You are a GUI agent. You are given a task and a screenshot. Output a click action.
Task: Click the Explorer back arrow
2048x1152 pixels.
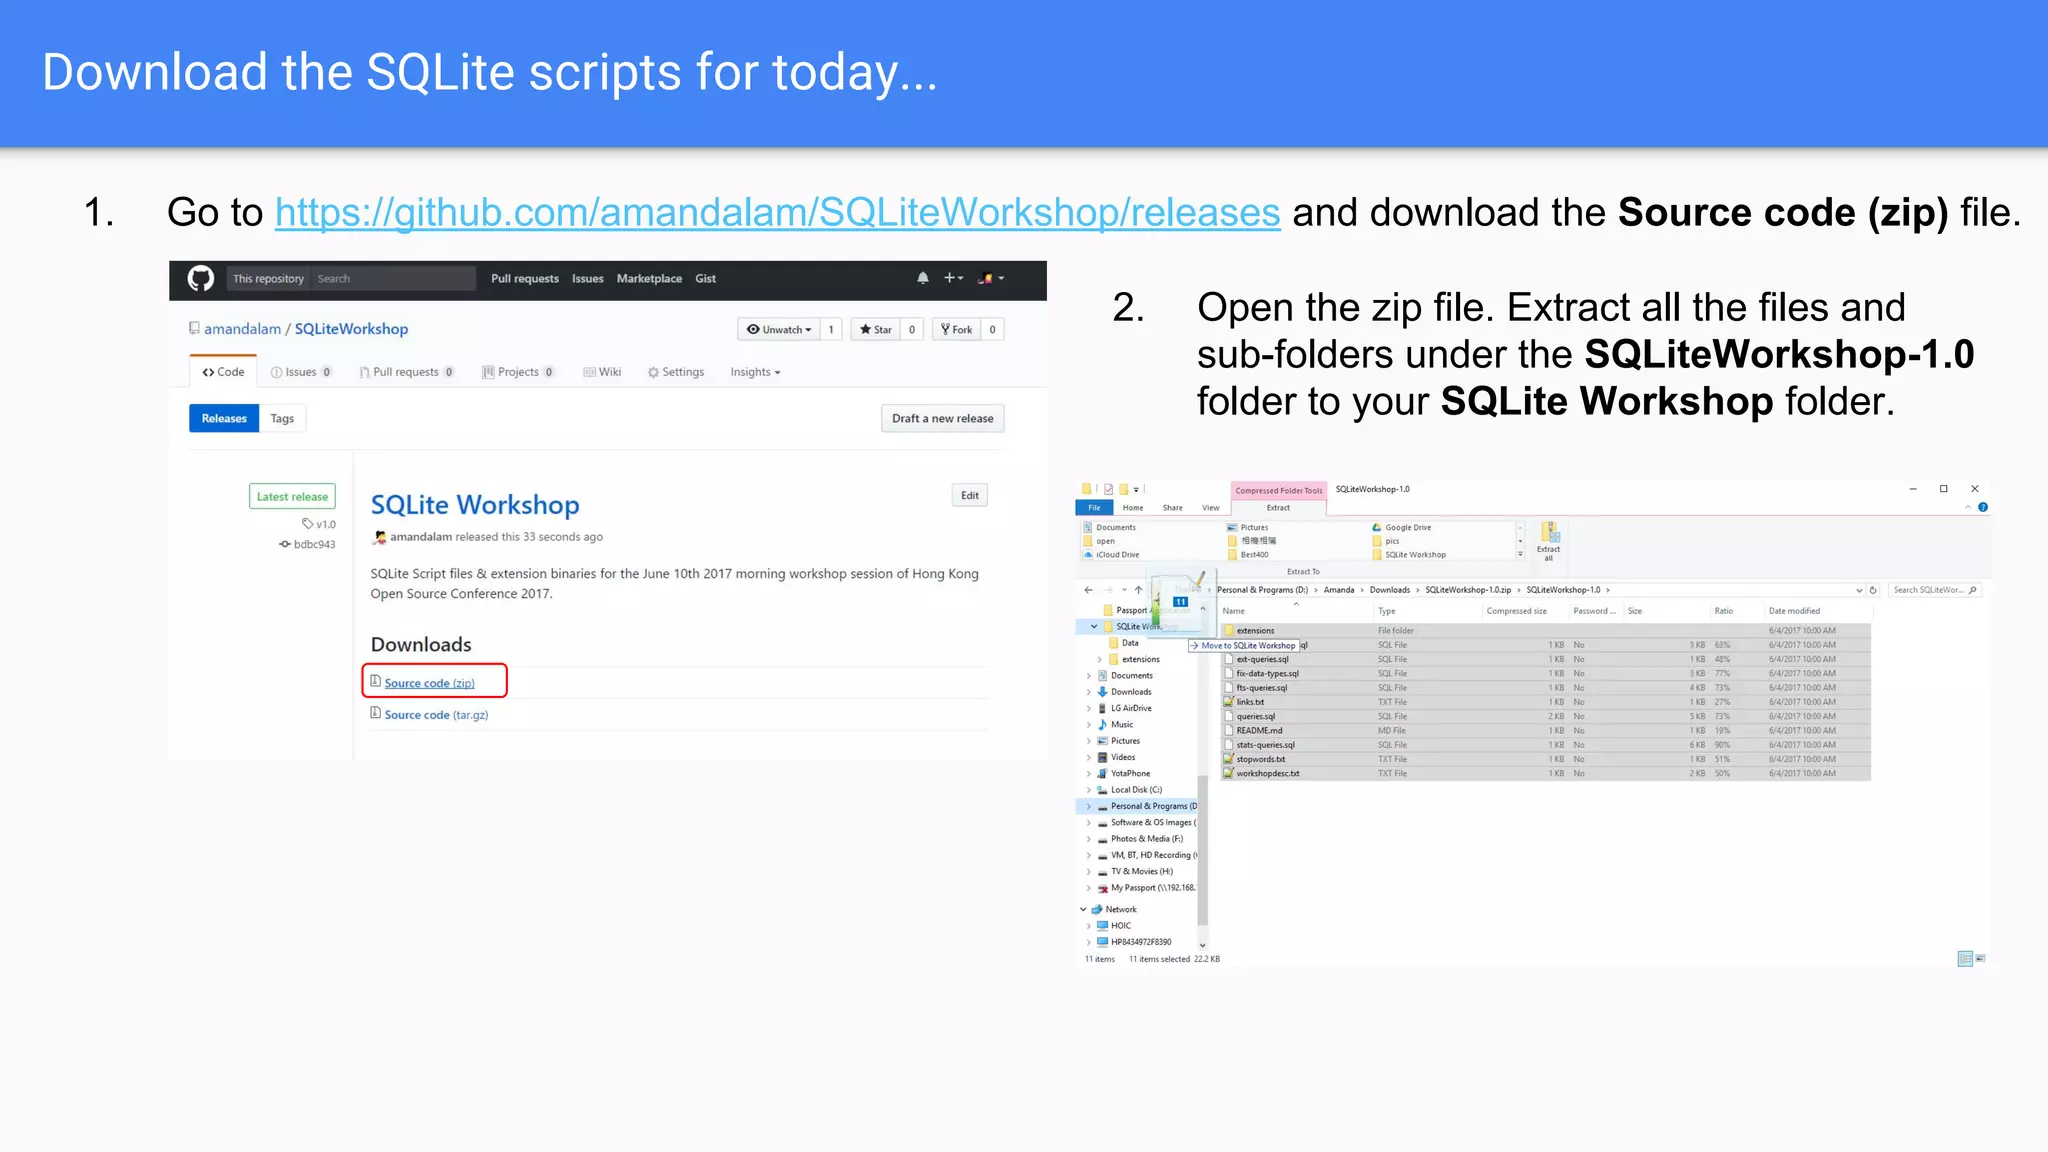(1089, 590)
